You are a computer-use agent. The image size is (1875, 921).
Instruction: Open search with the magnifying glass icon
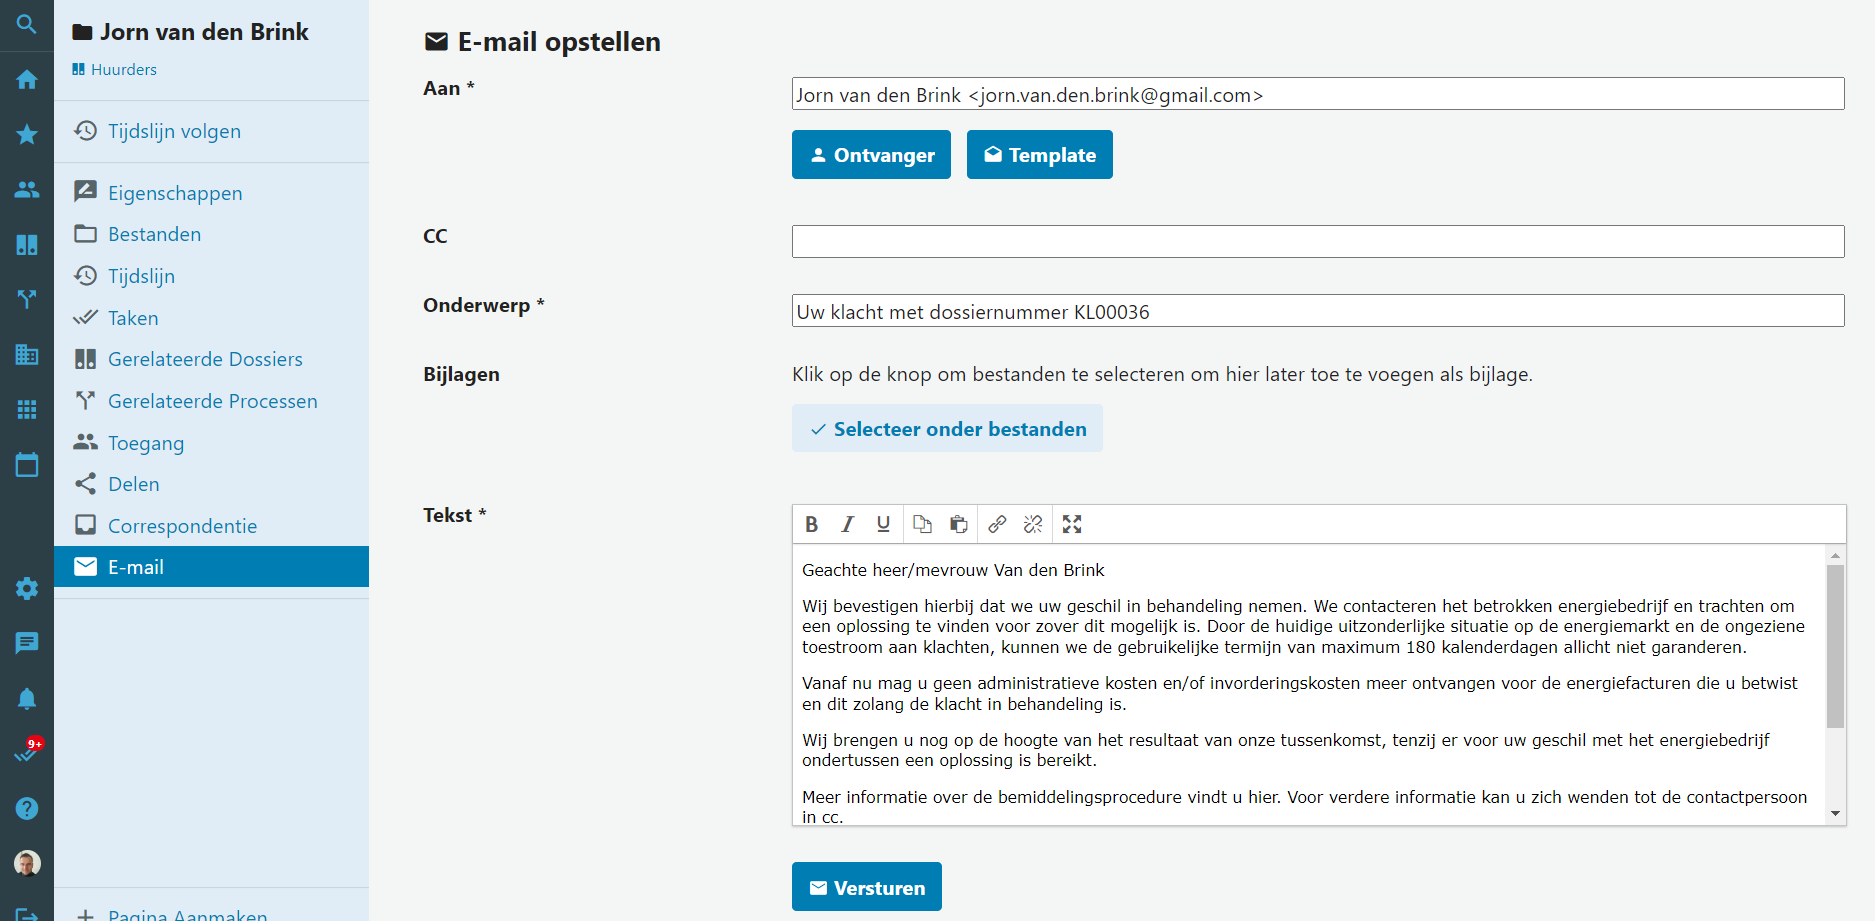pos(27,24)
